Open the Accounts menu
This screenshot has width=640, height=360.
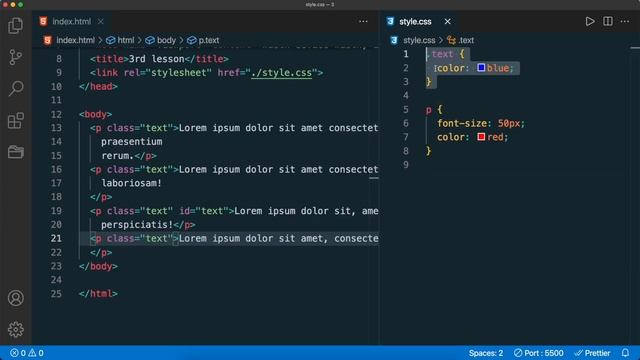pos(16,298)
